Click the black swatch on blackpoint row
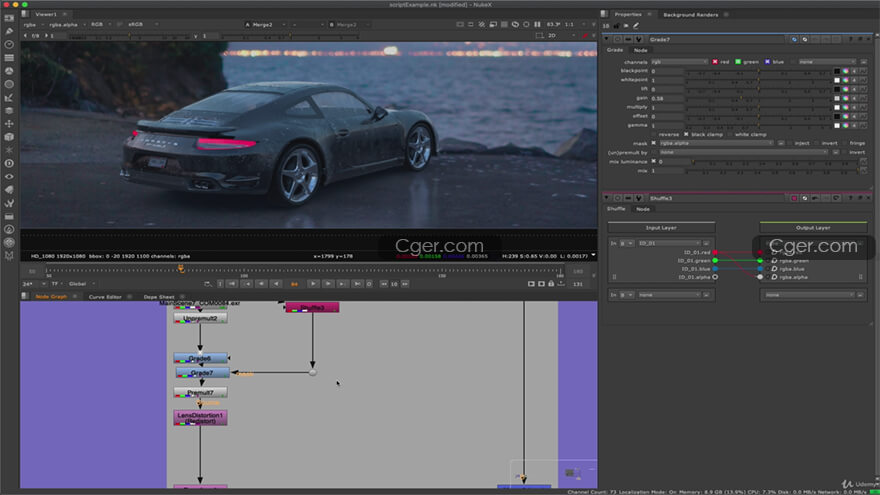 click(x=837, y=71)
